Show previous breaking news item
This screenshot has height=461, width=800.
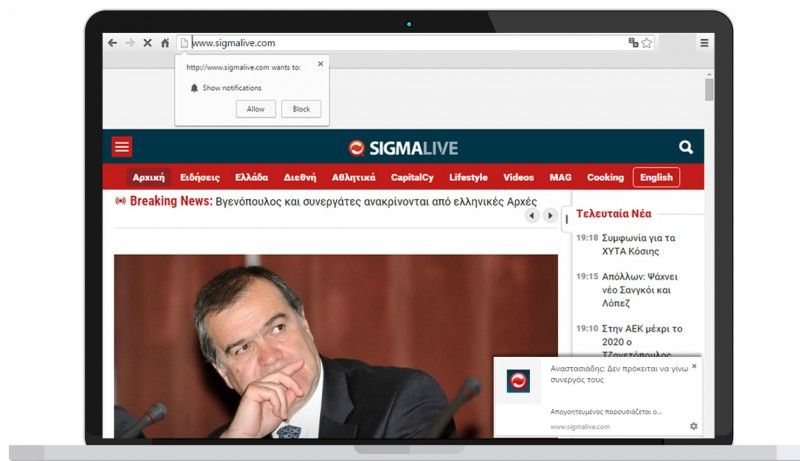pos(532,216)
